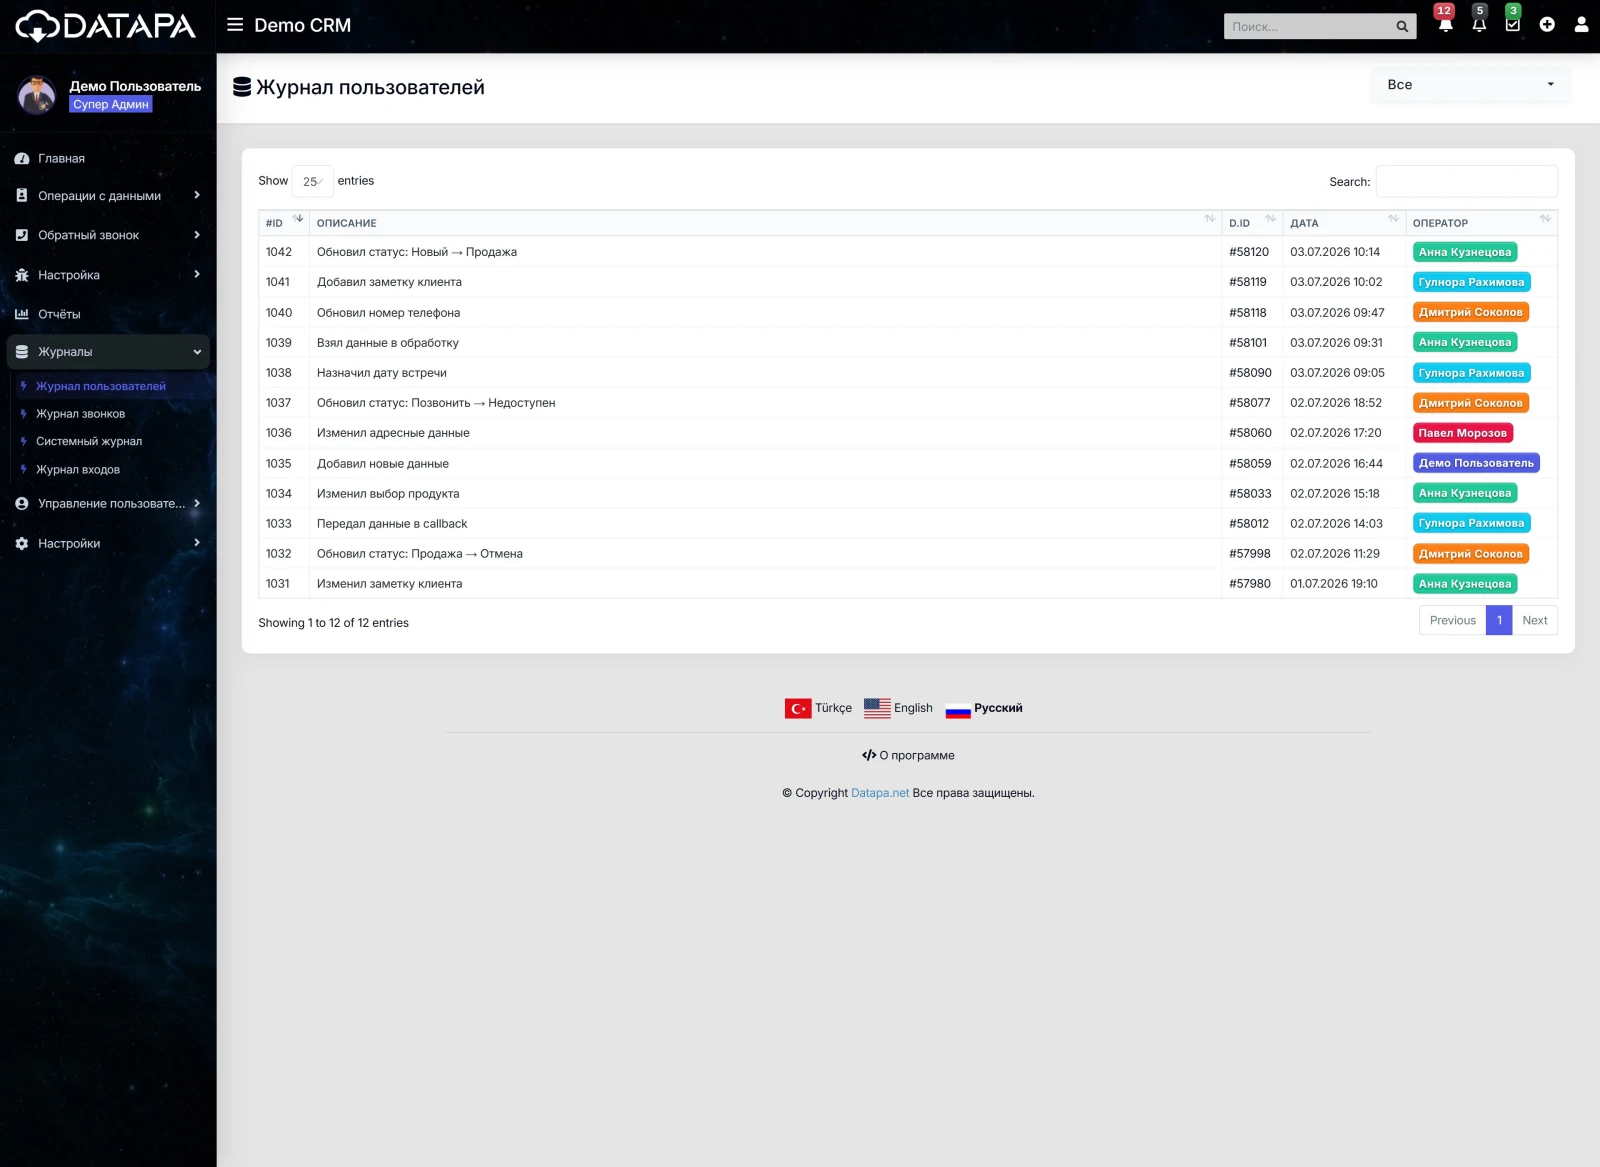Image resolution: width=1600 pixels, height=1167 pixels.
Task: Click the US flag icon
Action: 877,708
